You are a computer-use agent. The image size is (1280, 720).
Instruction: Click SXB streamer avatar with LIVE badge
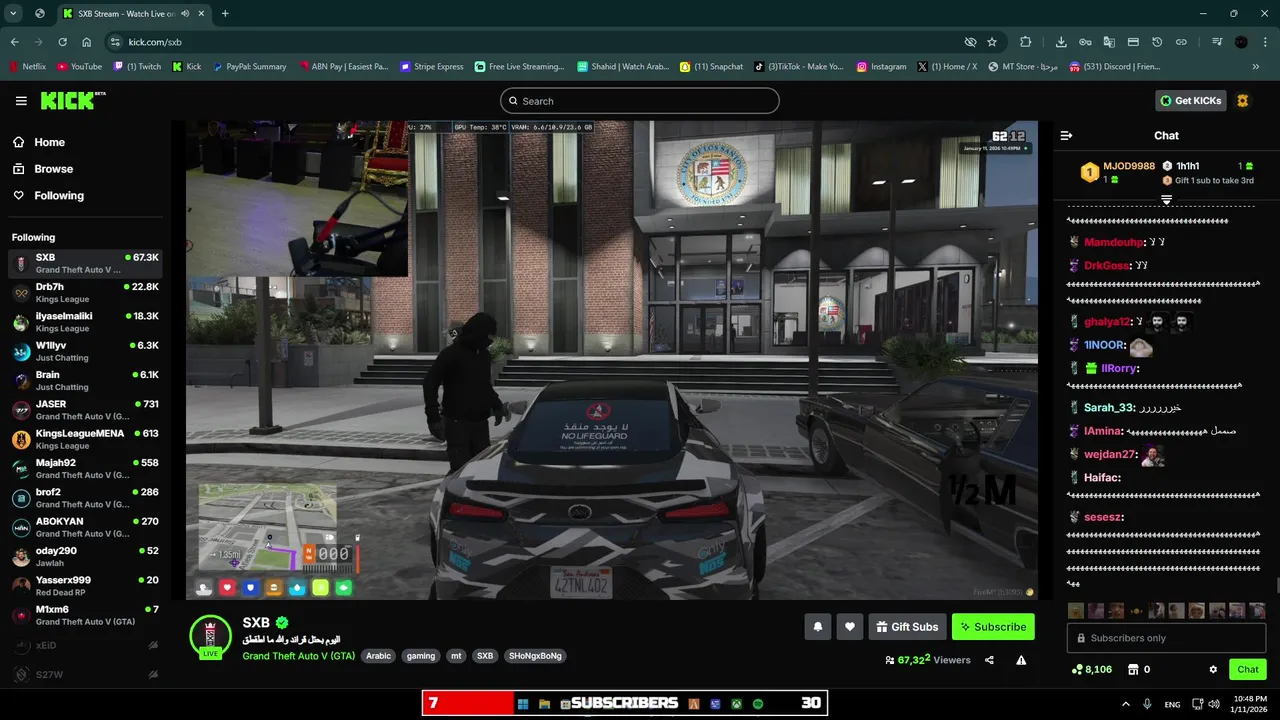(x=210, y=636)
